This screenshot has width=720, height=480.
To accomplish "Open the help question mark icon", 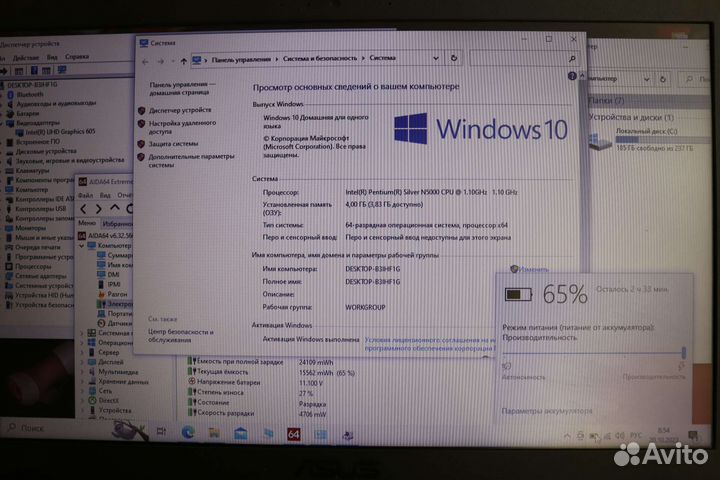I will point(572,76).
